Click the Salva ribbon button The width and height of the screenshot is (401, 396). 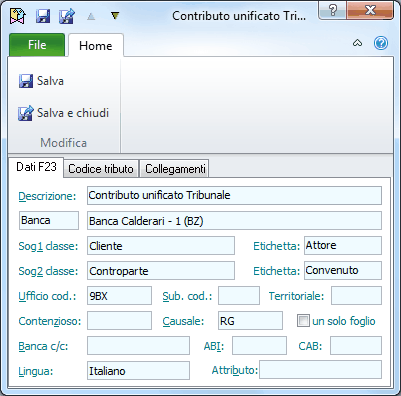coord(41,81)
